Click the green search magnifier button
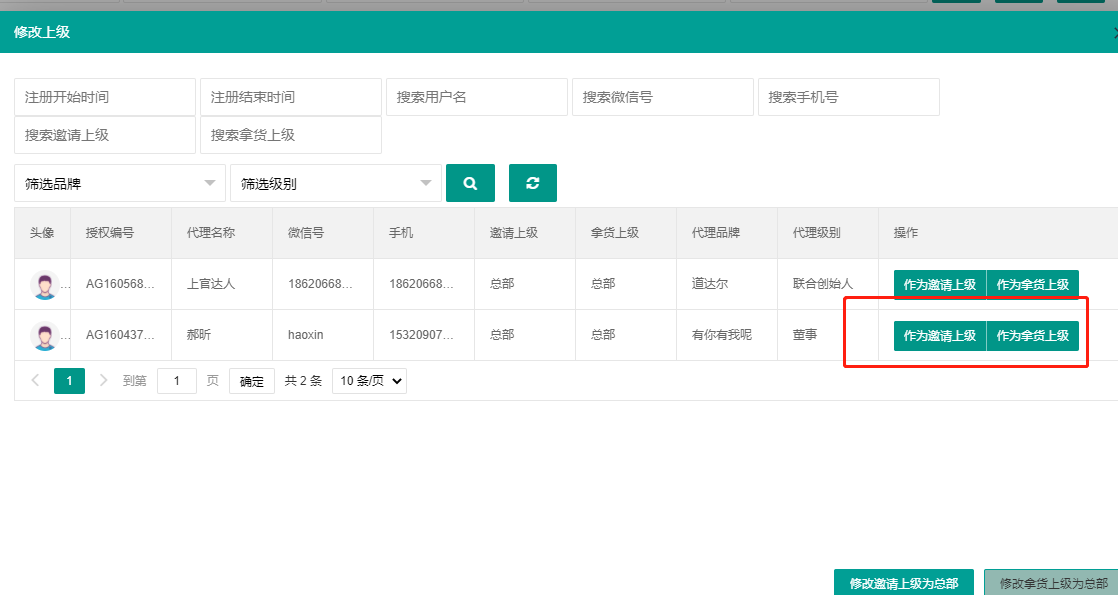 pyautogui.click(x=470, y=183)
